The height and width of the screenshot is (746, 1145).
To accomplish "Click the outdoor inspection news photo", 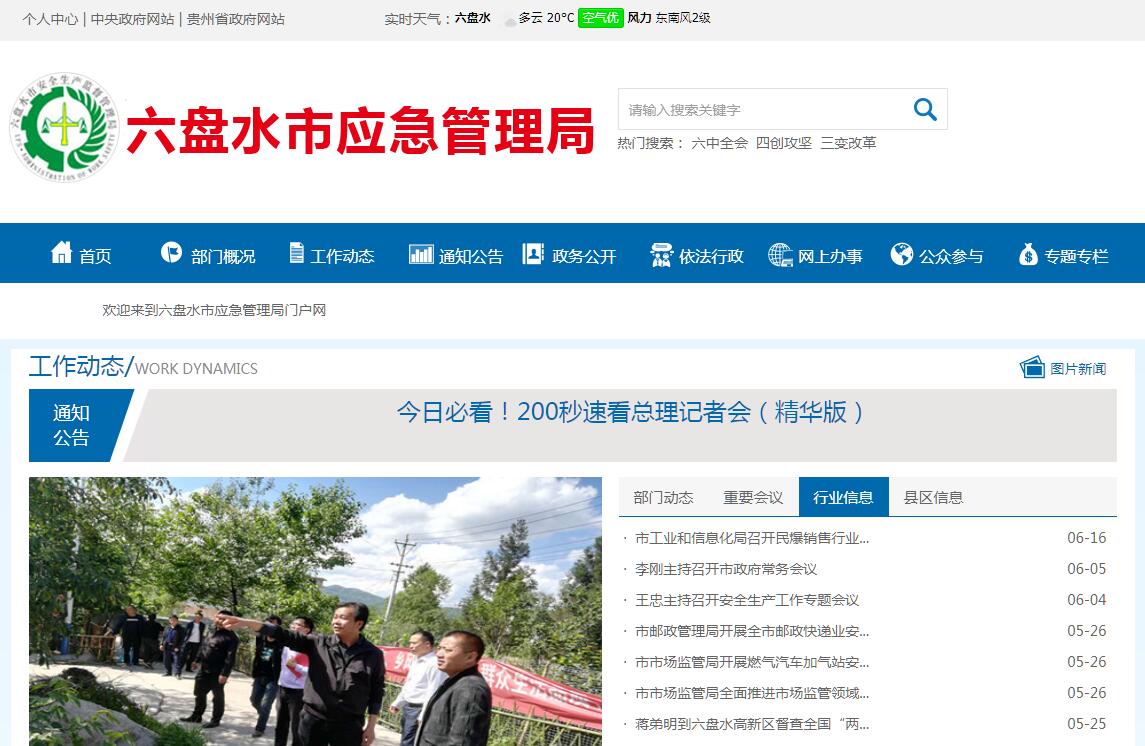I will pyautogui.click(x=315, y=611).
